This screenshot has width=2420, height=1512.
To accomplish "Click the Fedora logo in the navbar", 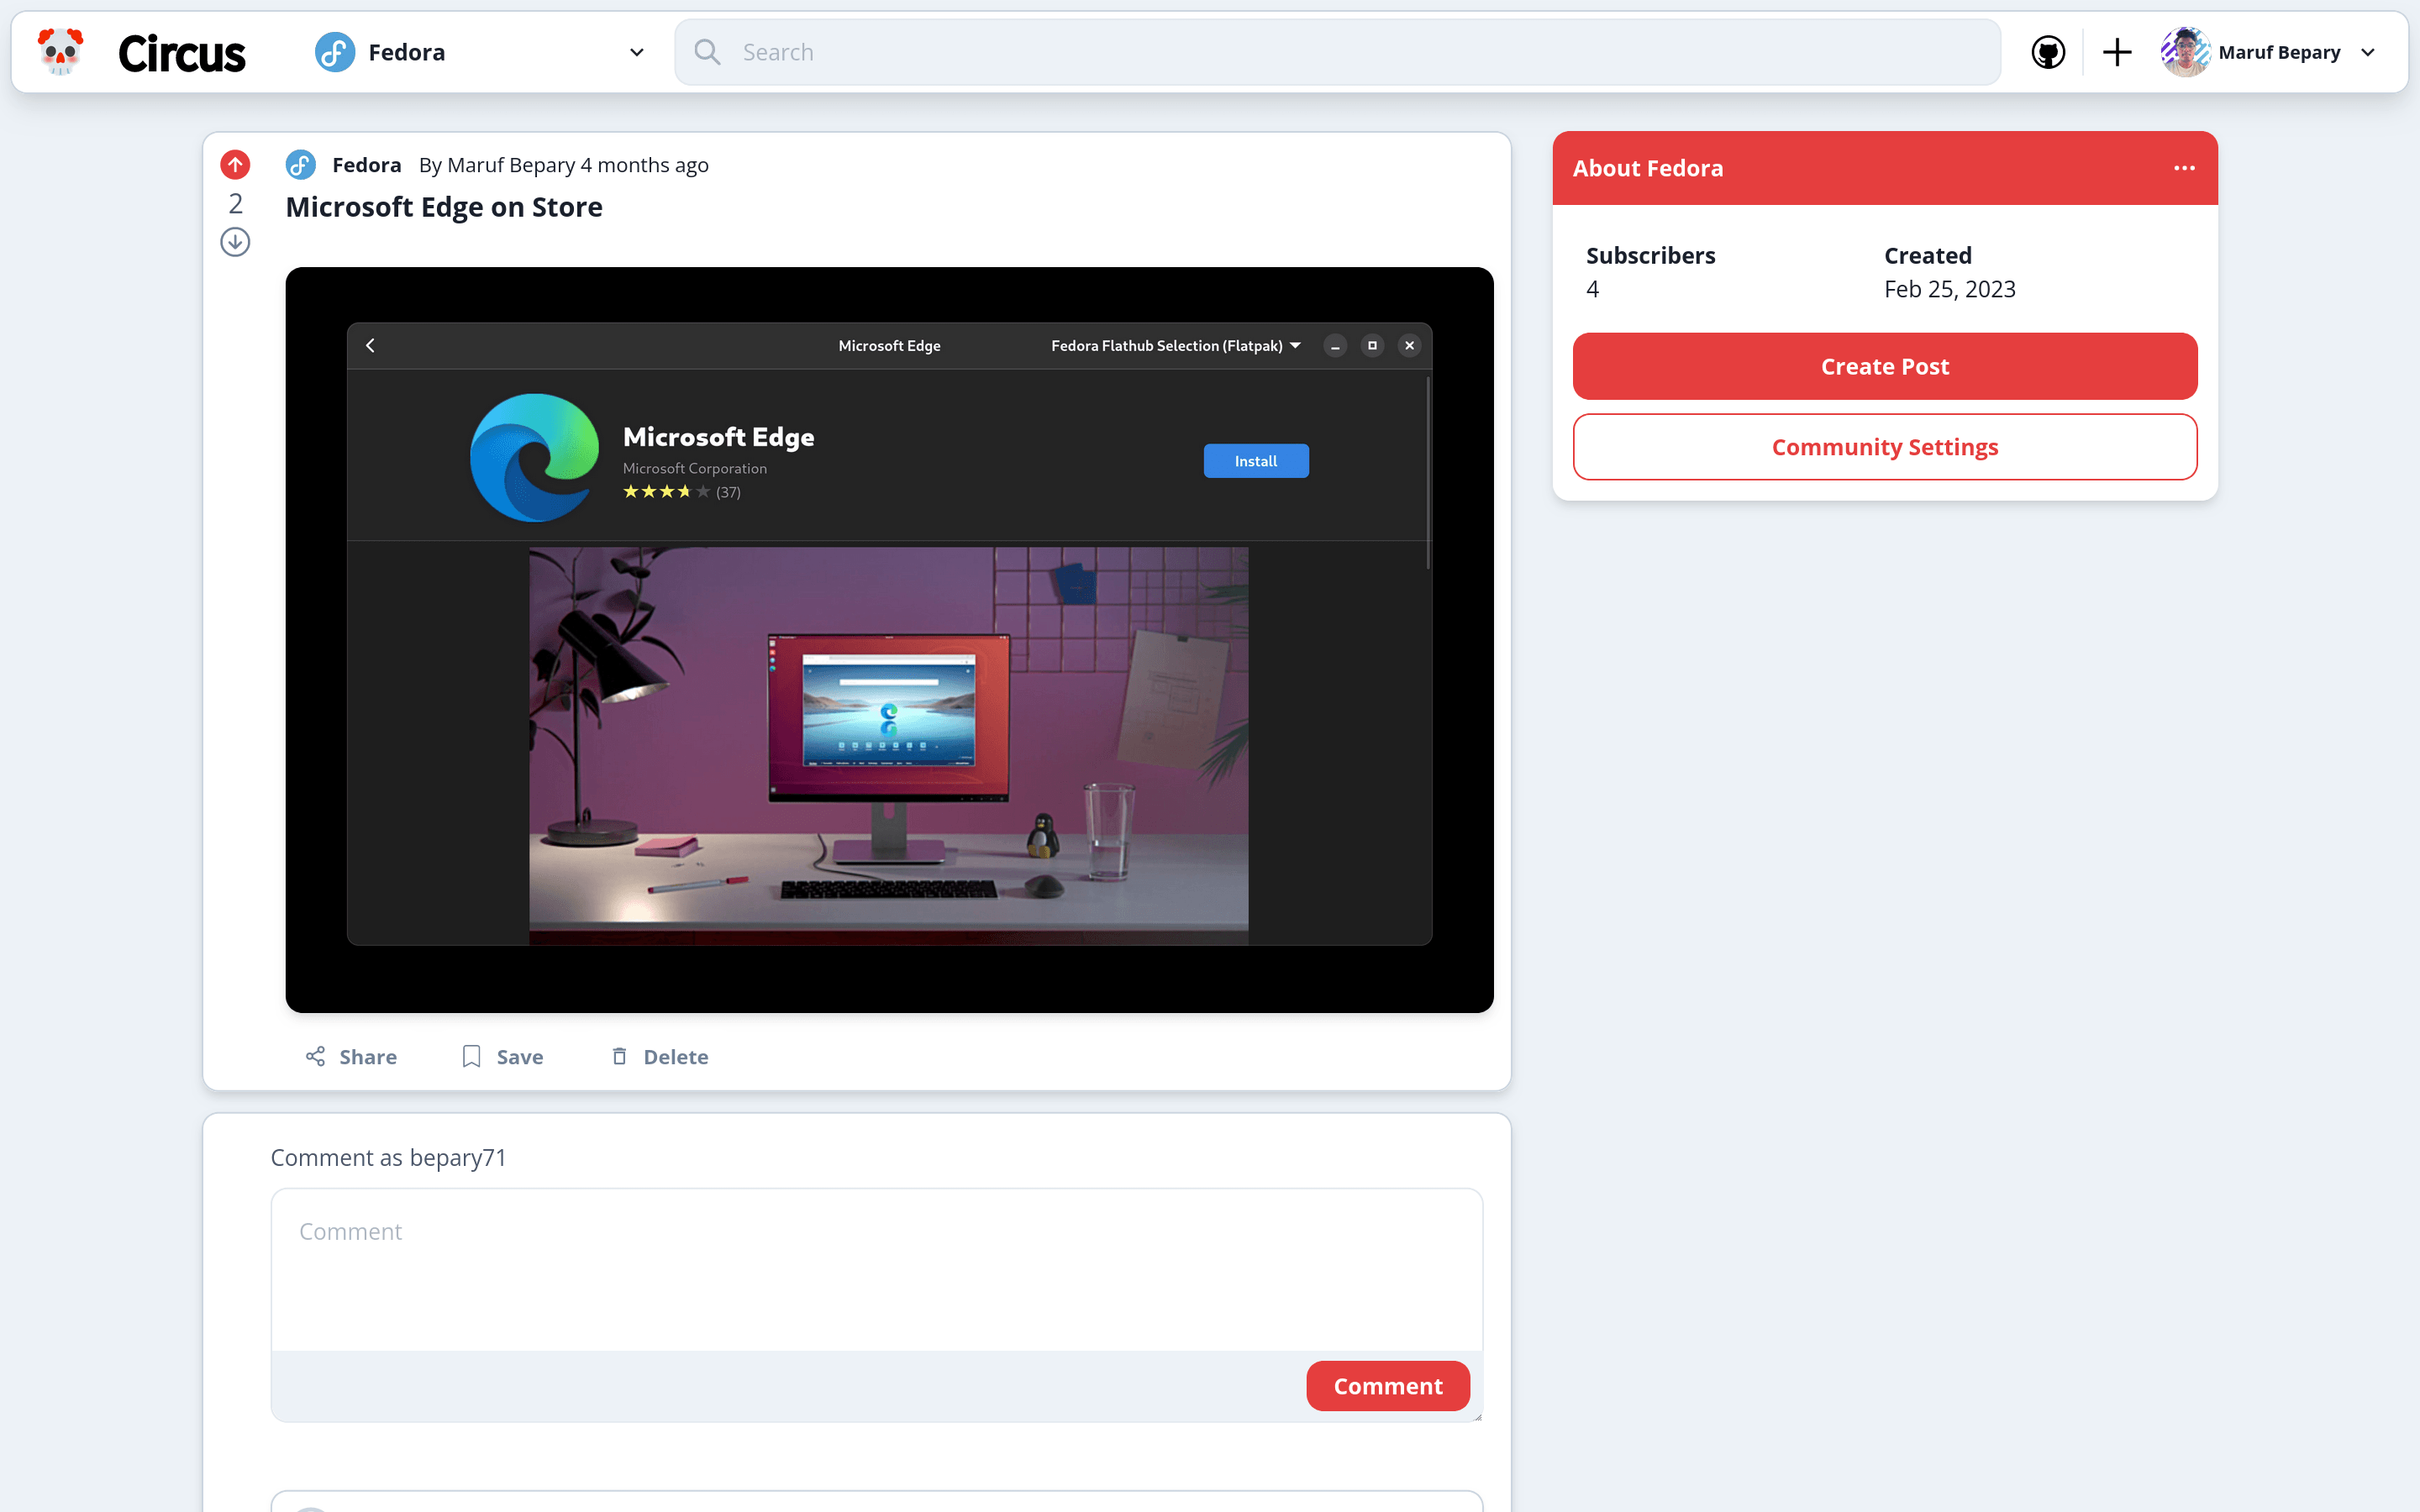I will point(335,52).
